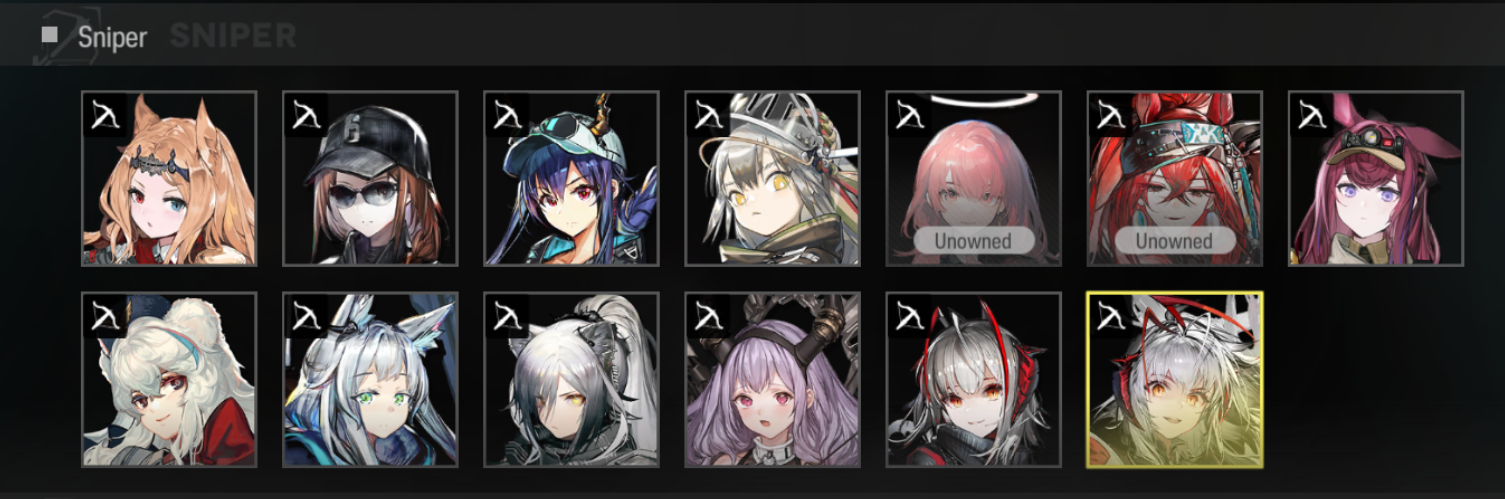Click Unowned label on pink-haired operator
Screen dimensions: 1505x499
coord(972,241)
